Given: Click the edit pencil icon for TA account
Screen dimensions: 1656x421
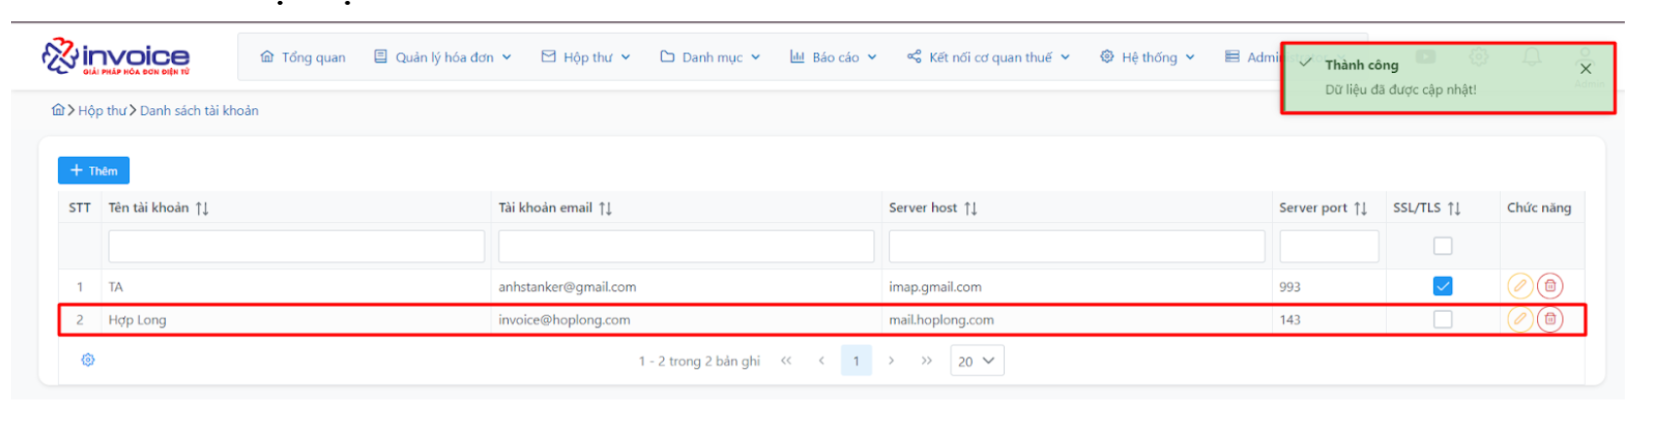Looking at the screenshot, I should point(1519,286).
